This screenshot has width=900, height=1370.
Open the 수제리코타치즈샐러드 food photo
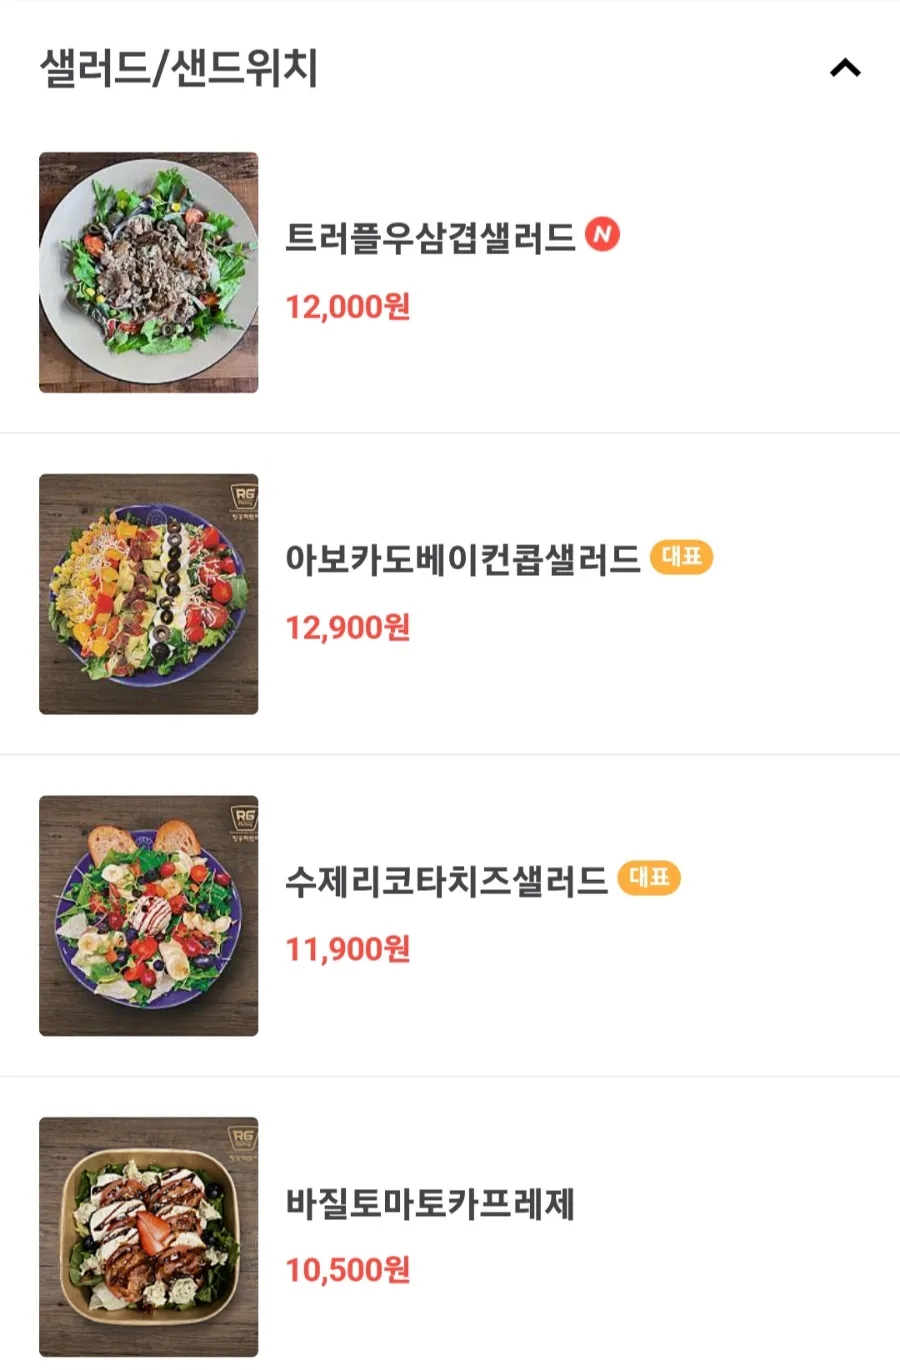coord(148,916)
